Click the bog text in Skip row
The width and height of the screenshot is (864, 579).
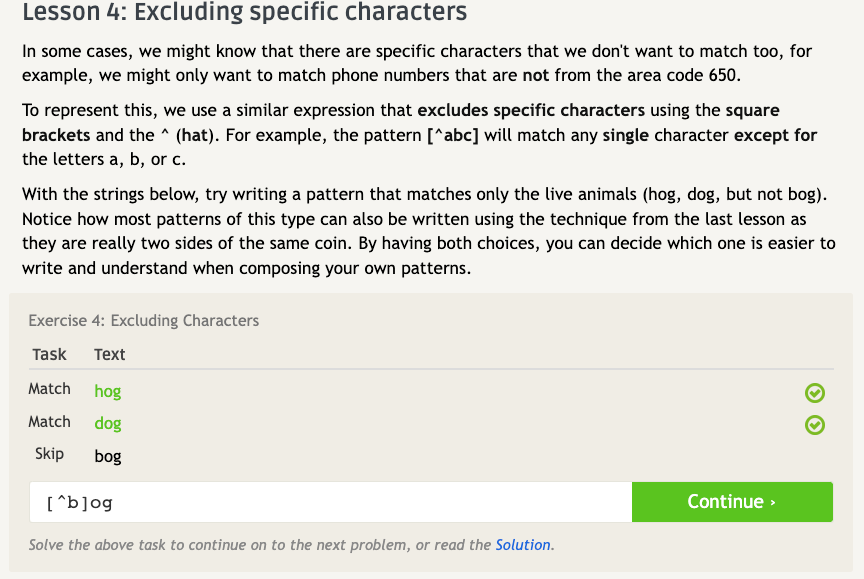coord(108,456)
